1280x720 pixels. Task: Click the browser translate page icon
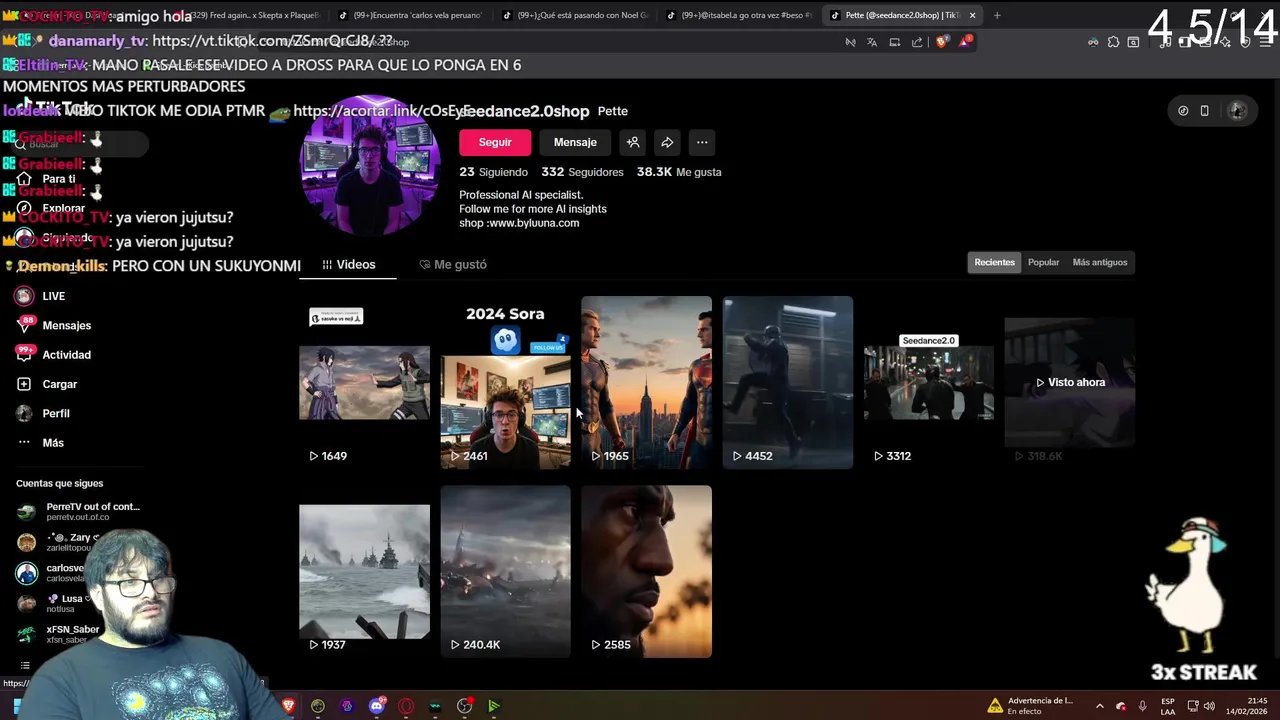pos(872,42)
